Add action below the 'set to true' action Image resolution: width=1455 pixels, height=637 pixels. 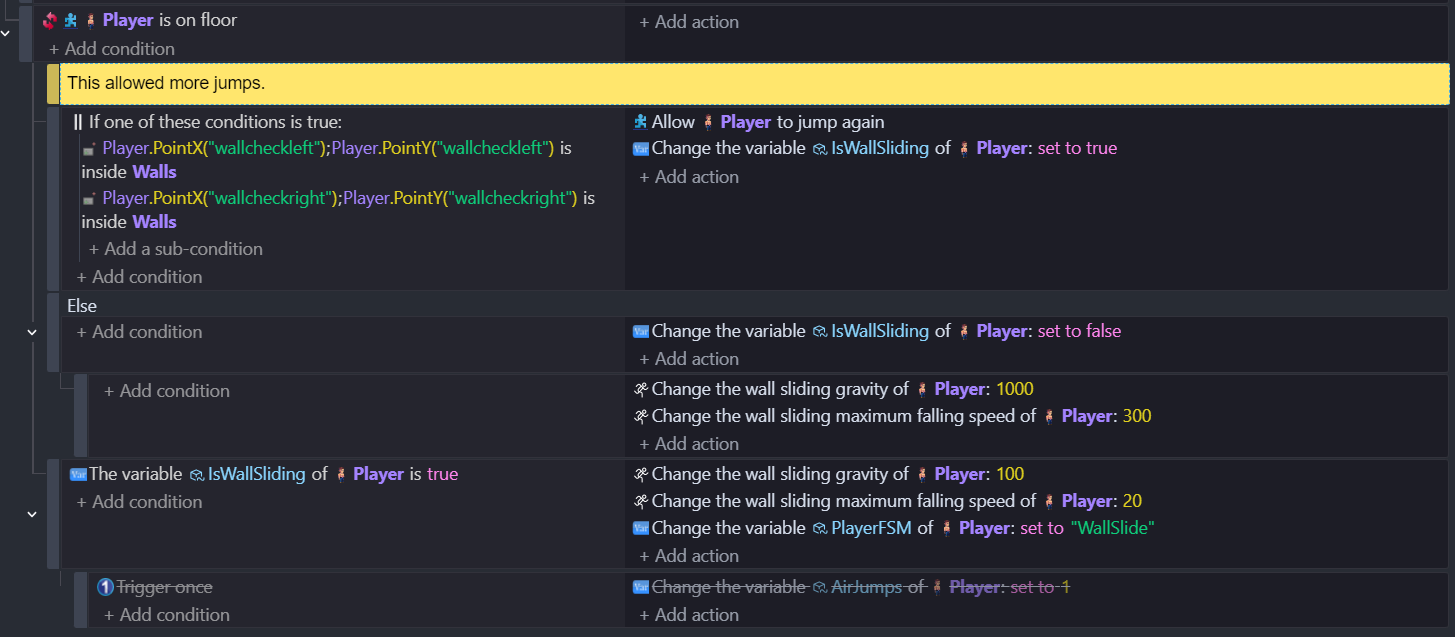coord(689,177)
